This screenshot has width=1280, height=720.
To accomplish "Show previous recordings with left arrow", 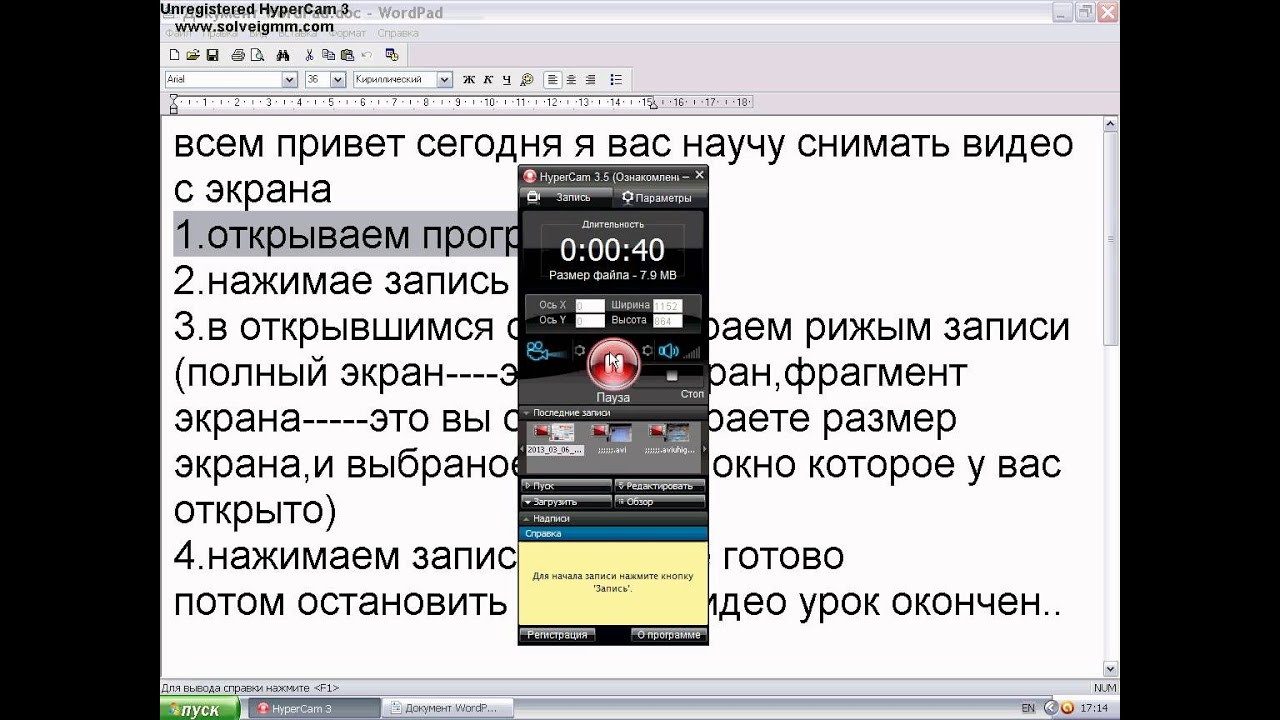I will [523, 449].
